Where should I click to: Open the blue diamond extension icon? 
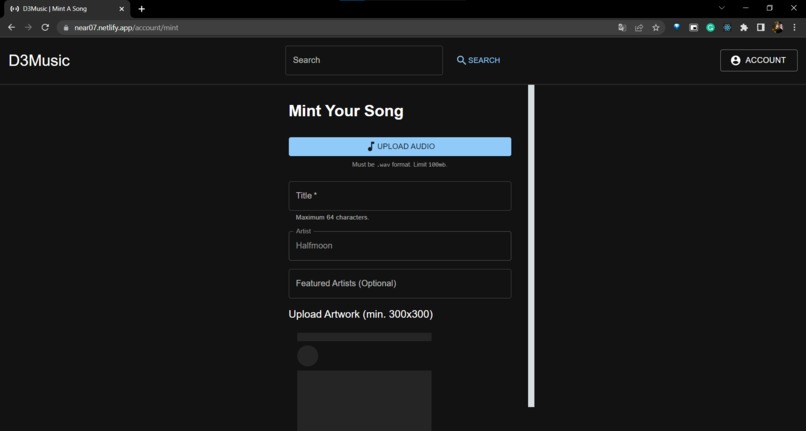tap(676, 27)
